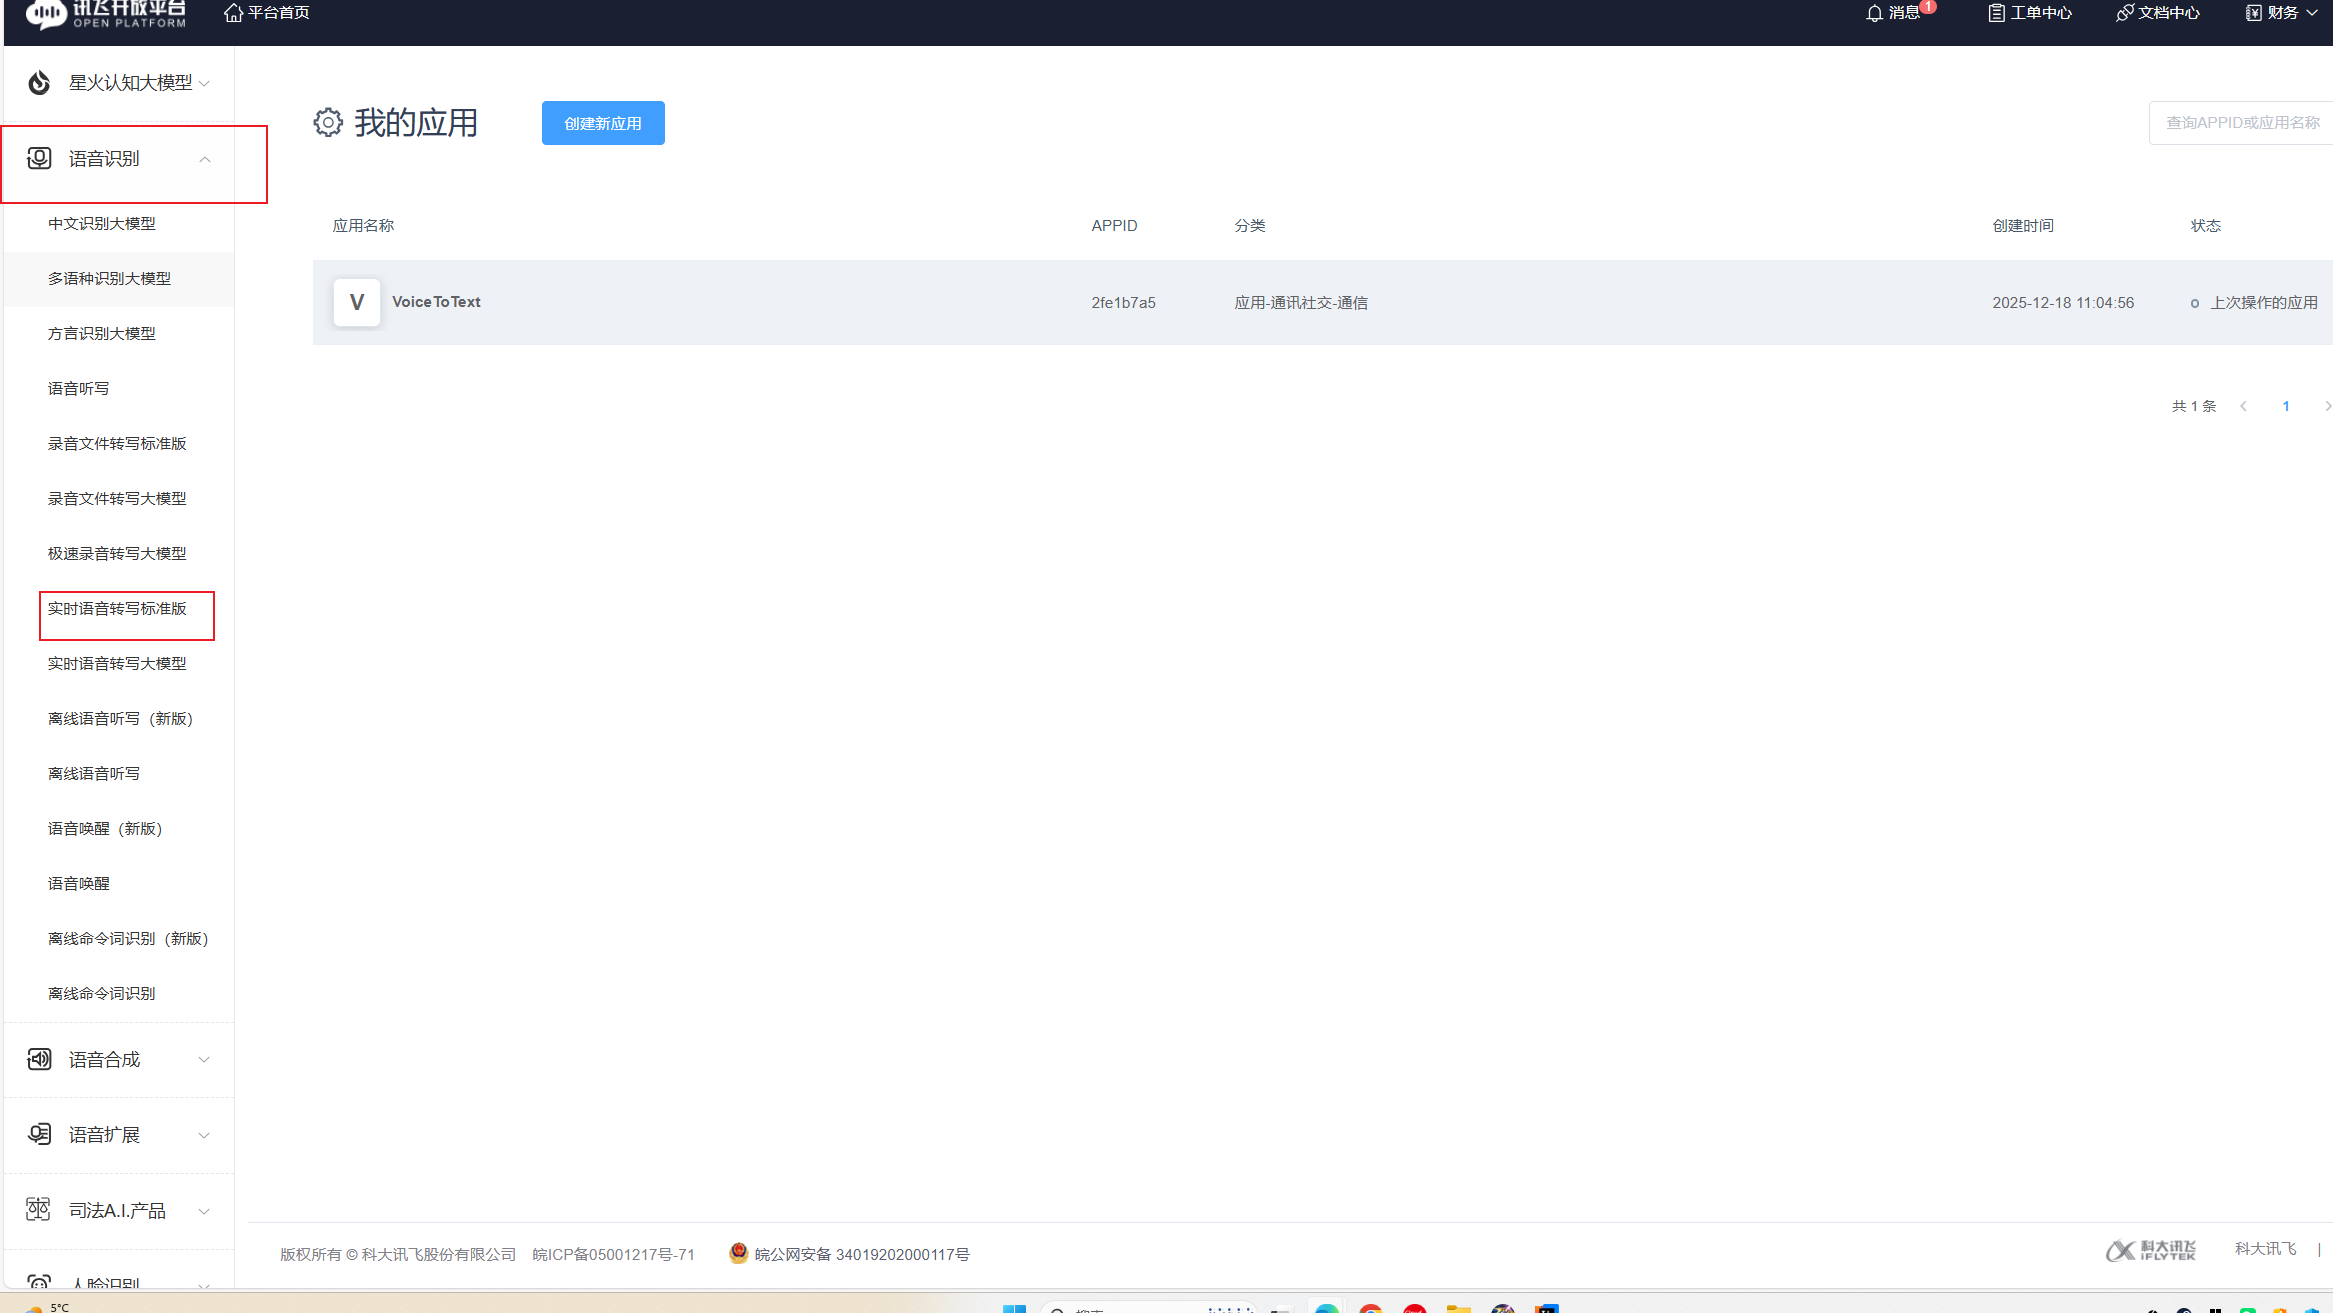Image resolution: width=2333 pixels, height=1313 pixels.
Task: Open the 财务 dropdown arrow
Action: click(x=2312, y=13)
